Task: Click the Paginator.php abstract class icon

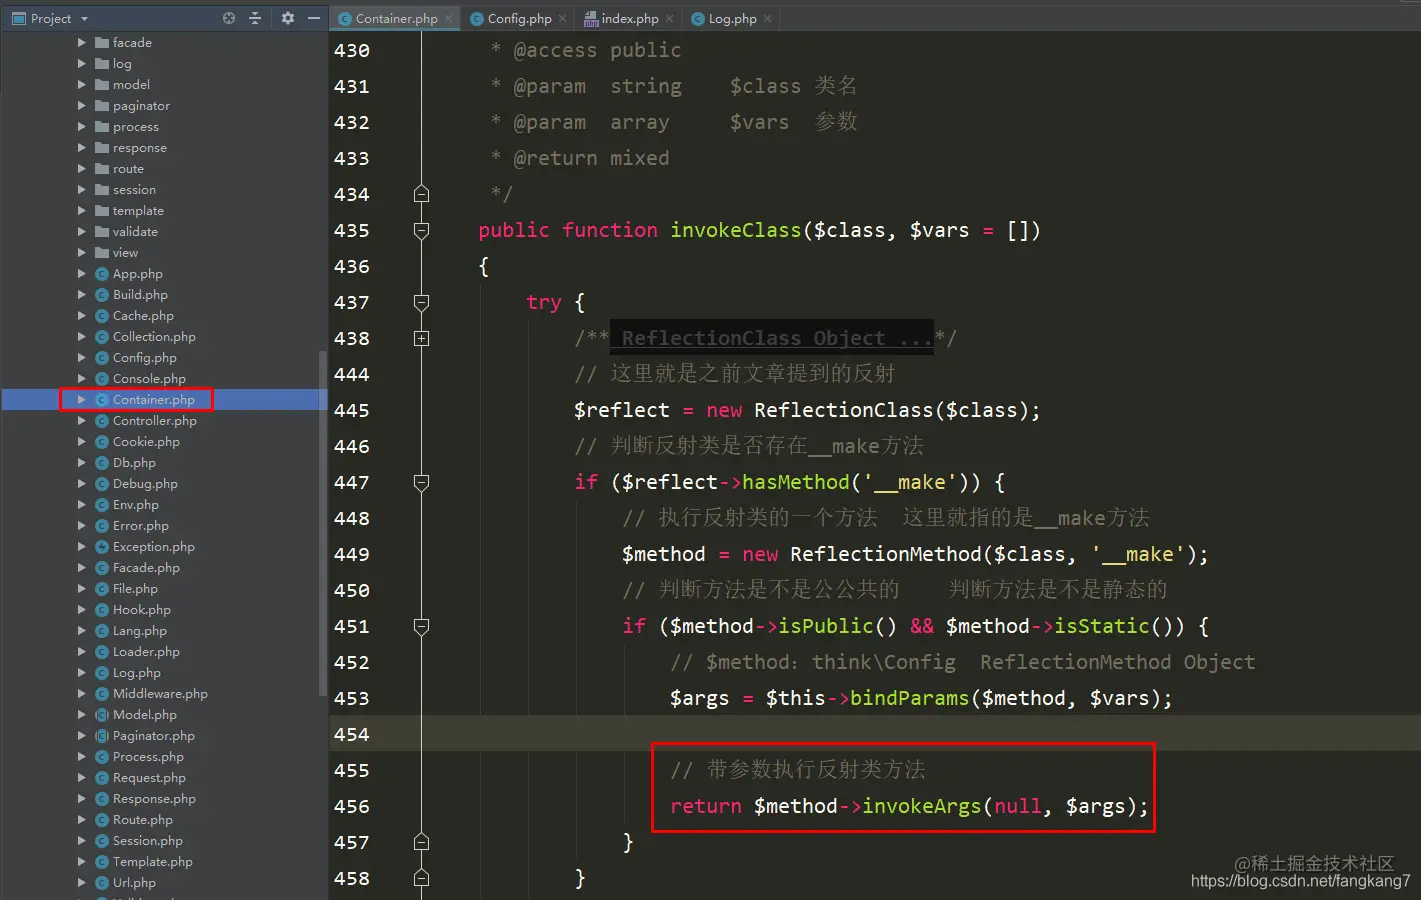Action: tap(102, 735)
